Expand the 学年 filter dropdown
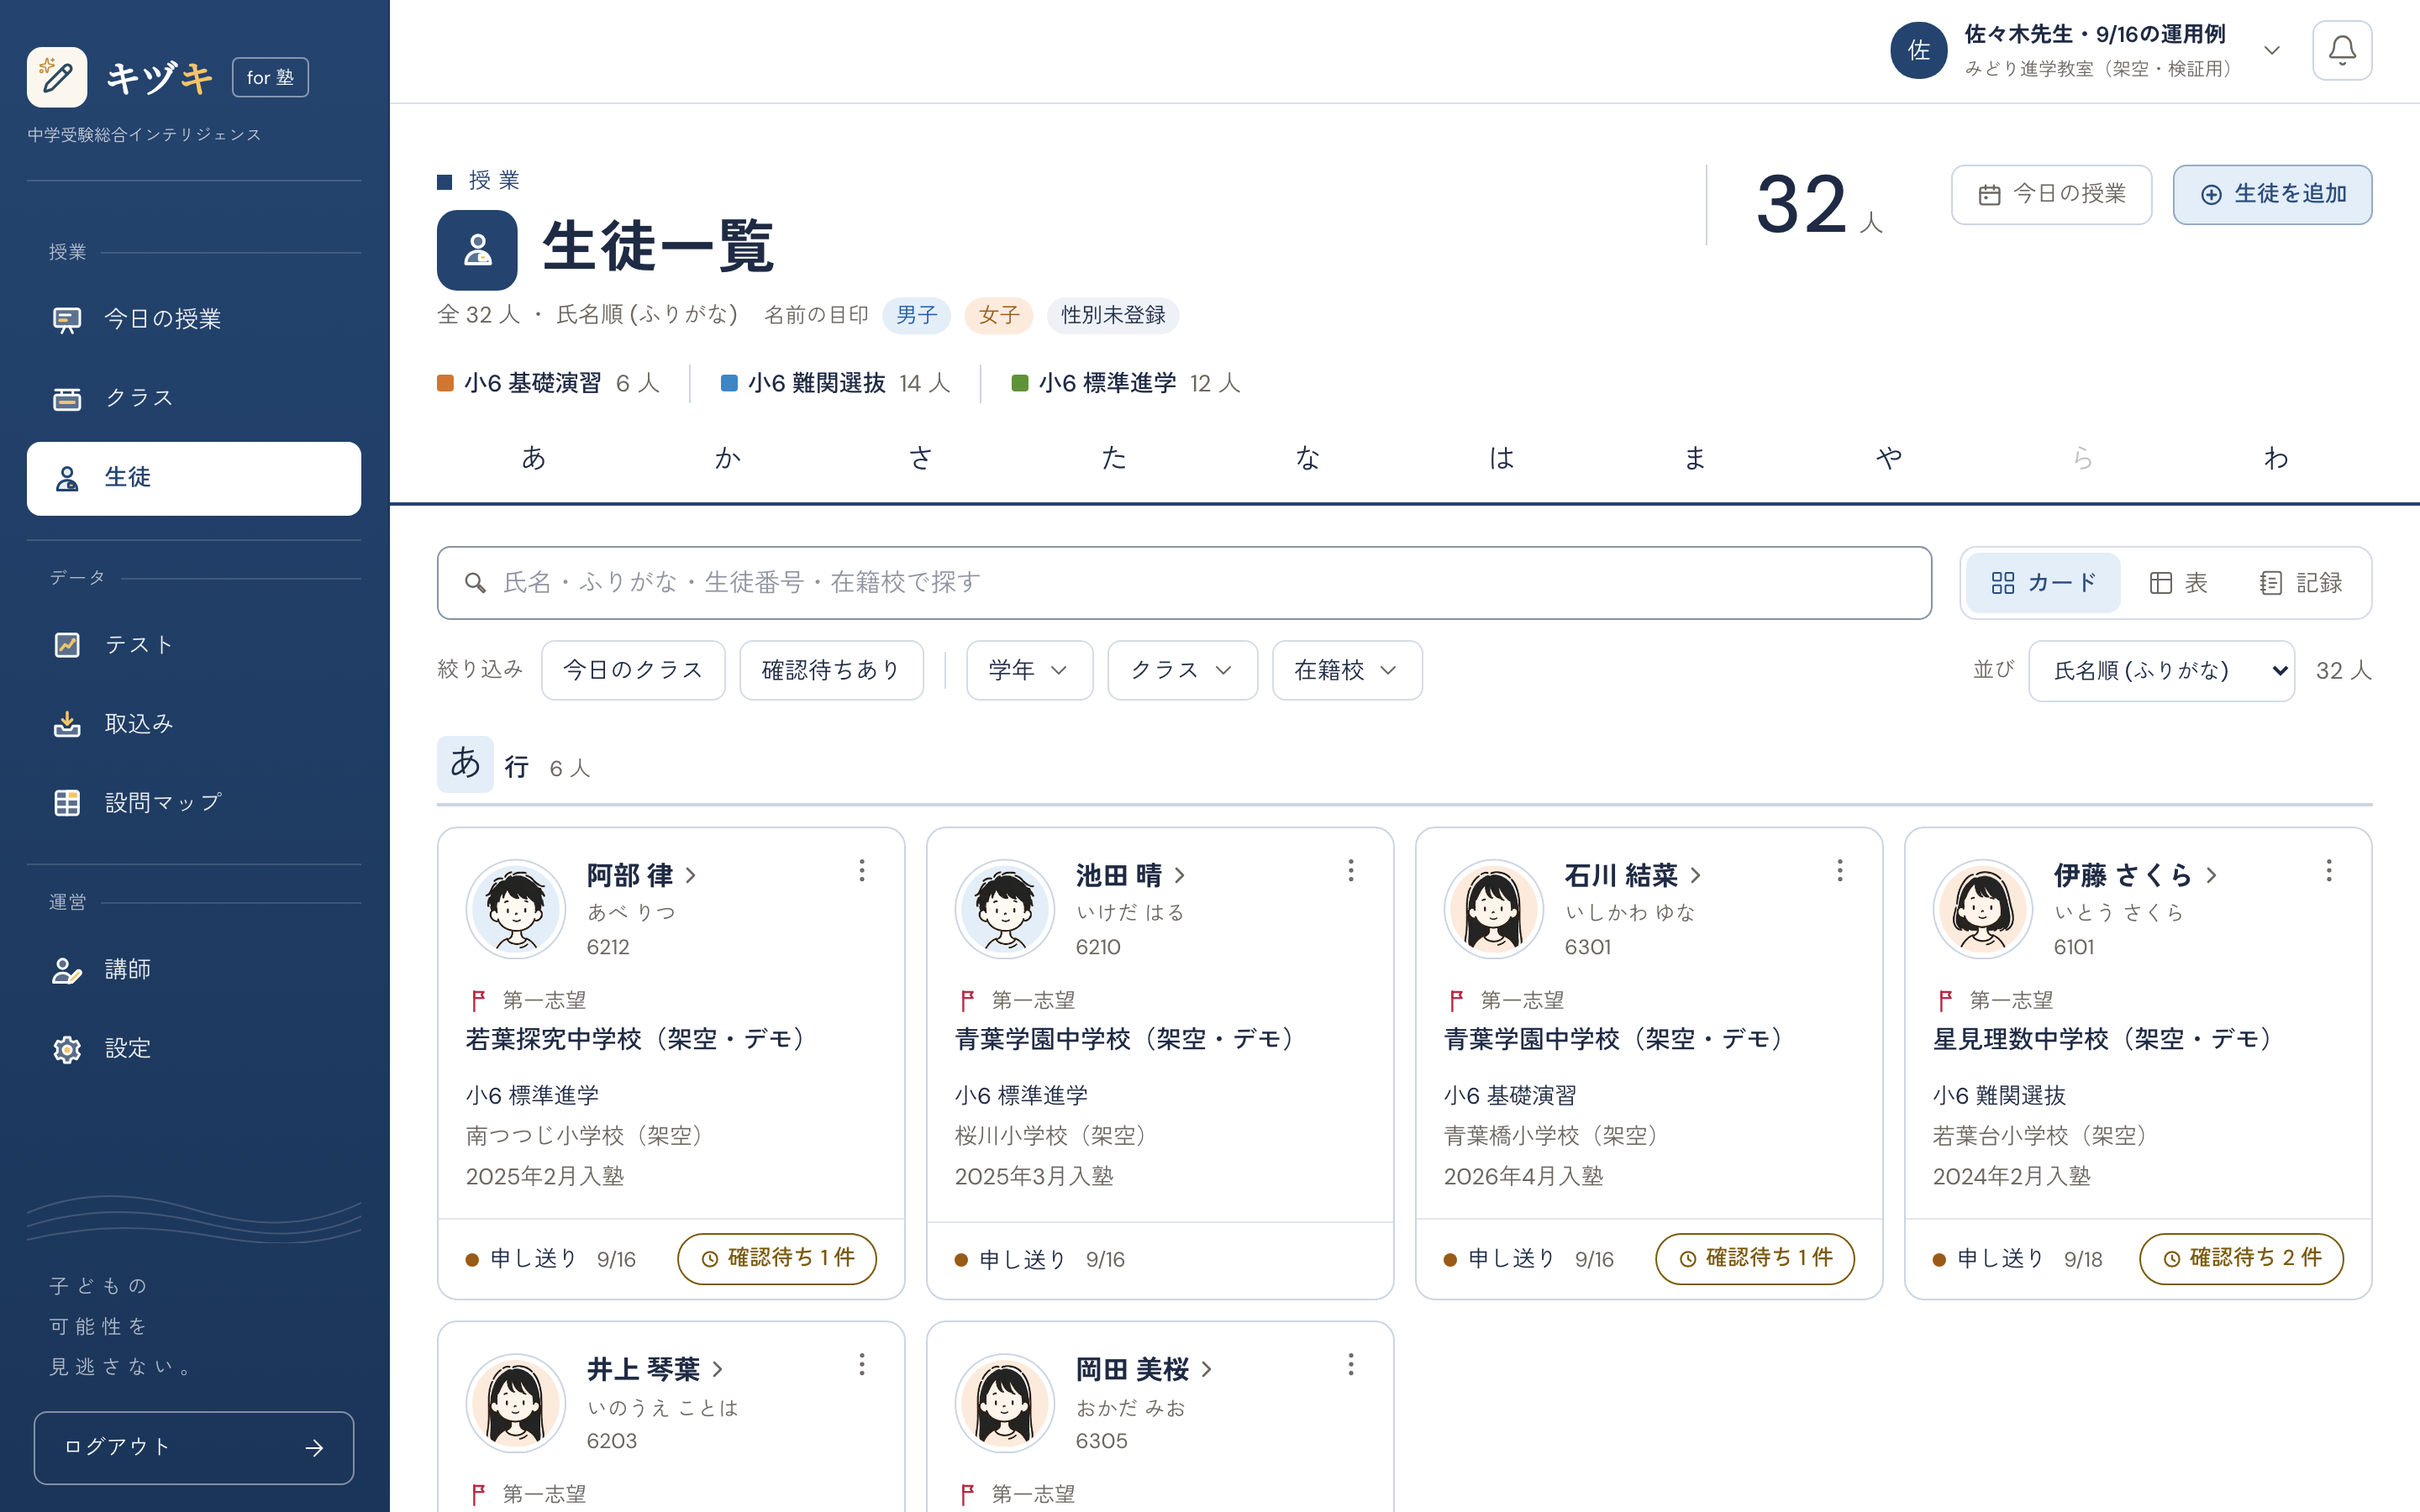This screenshot has width=2420, height=1512. click(x=1029, y=670)
